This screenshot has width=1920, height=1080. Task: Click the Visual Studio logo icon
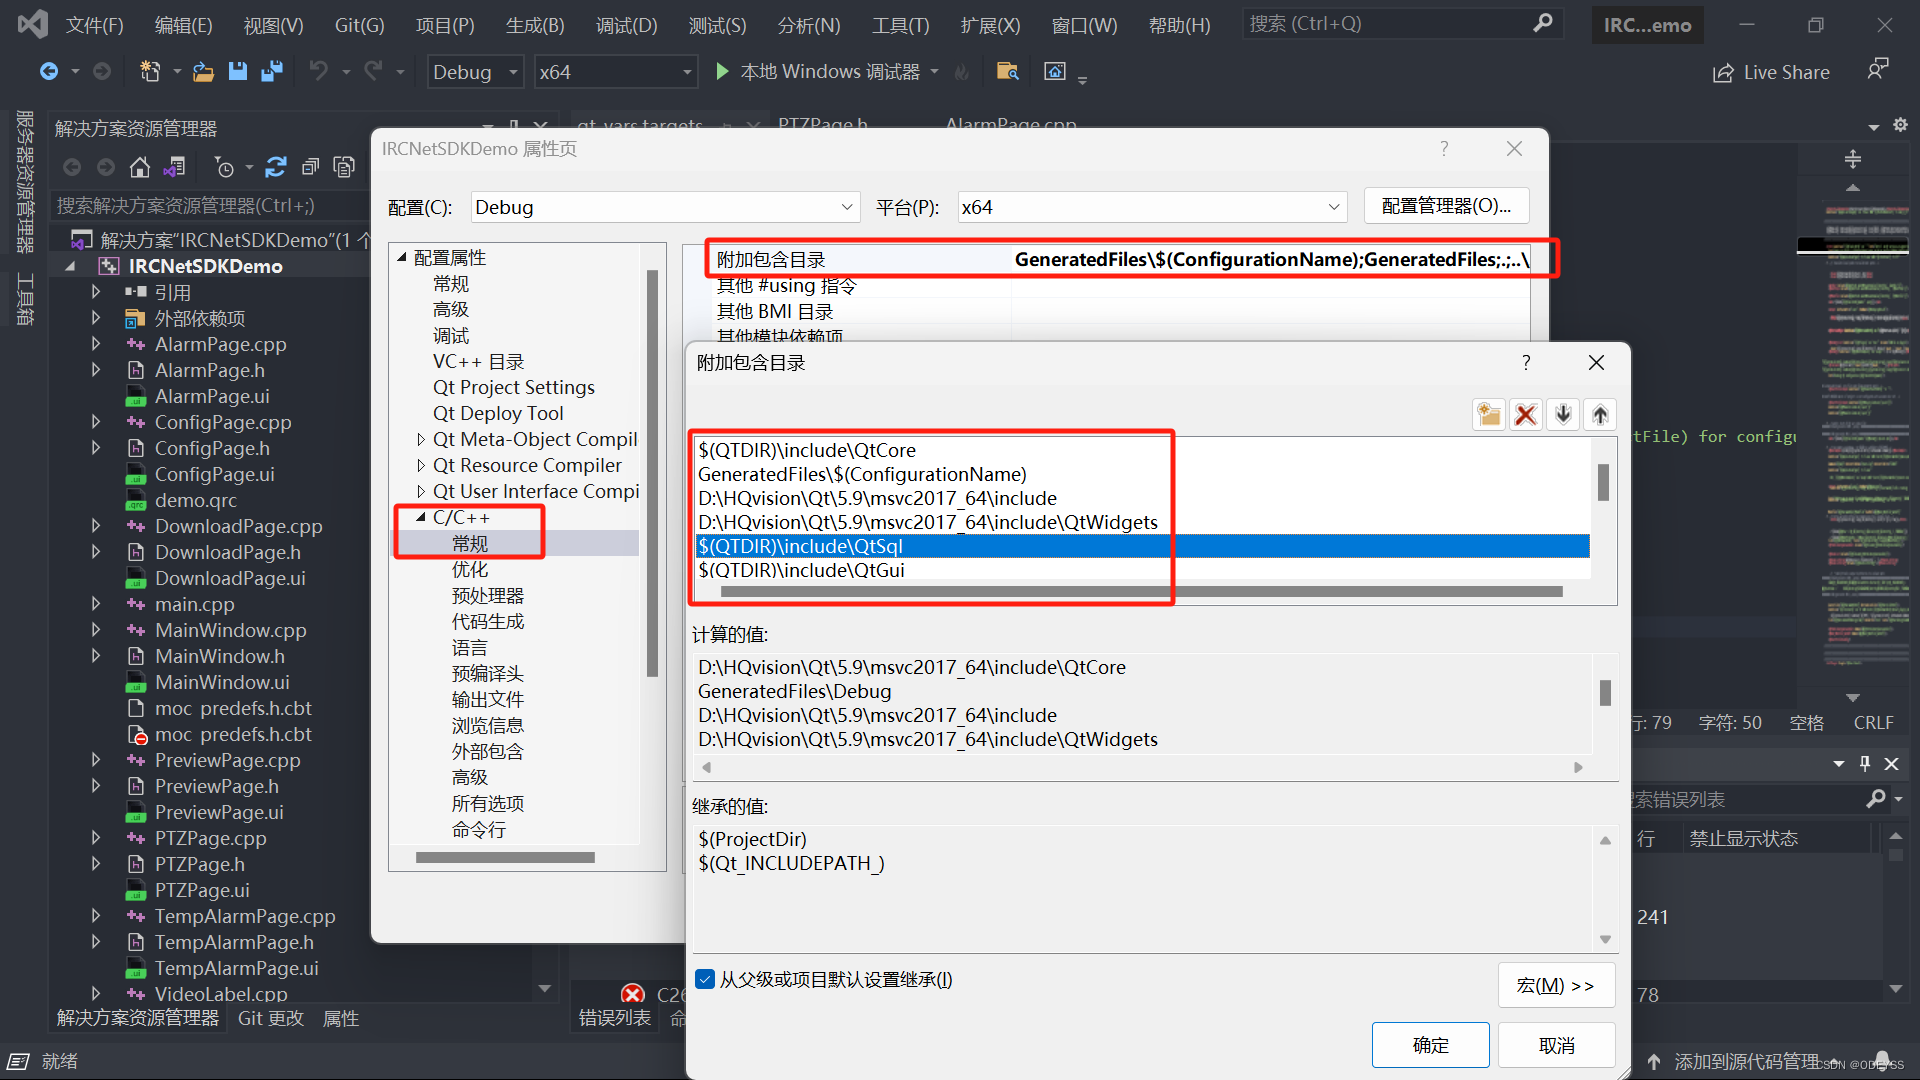pyautogui.click(x=32, y=24)
